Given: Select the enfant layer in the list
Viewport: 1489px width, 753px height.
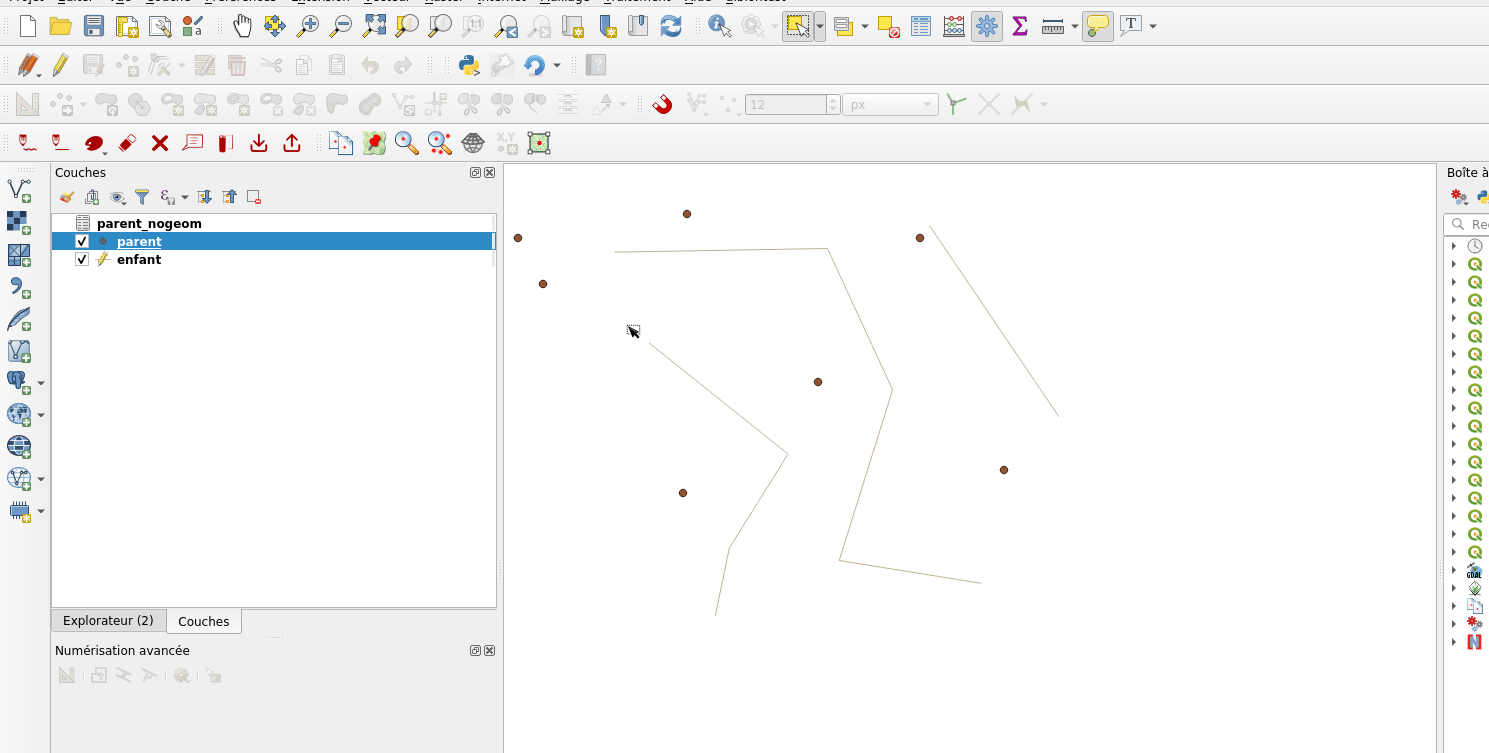Looking at the screenshot, I should pos(138,259).
